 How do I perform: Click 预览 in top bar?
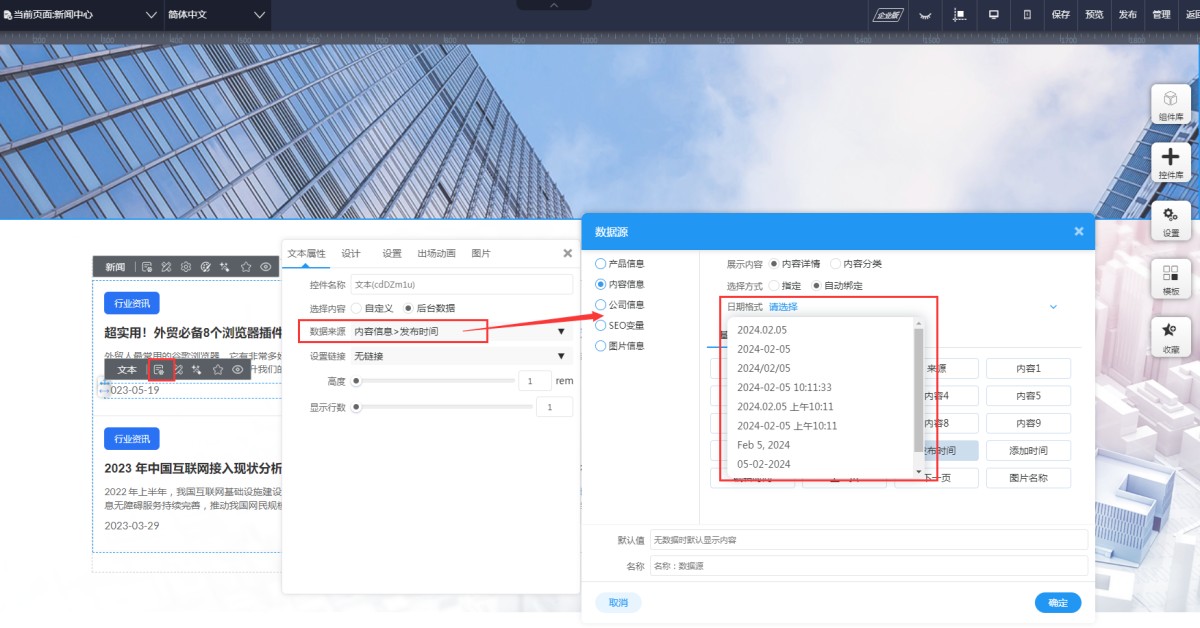pyautogui.click(x=1094, y=14)
